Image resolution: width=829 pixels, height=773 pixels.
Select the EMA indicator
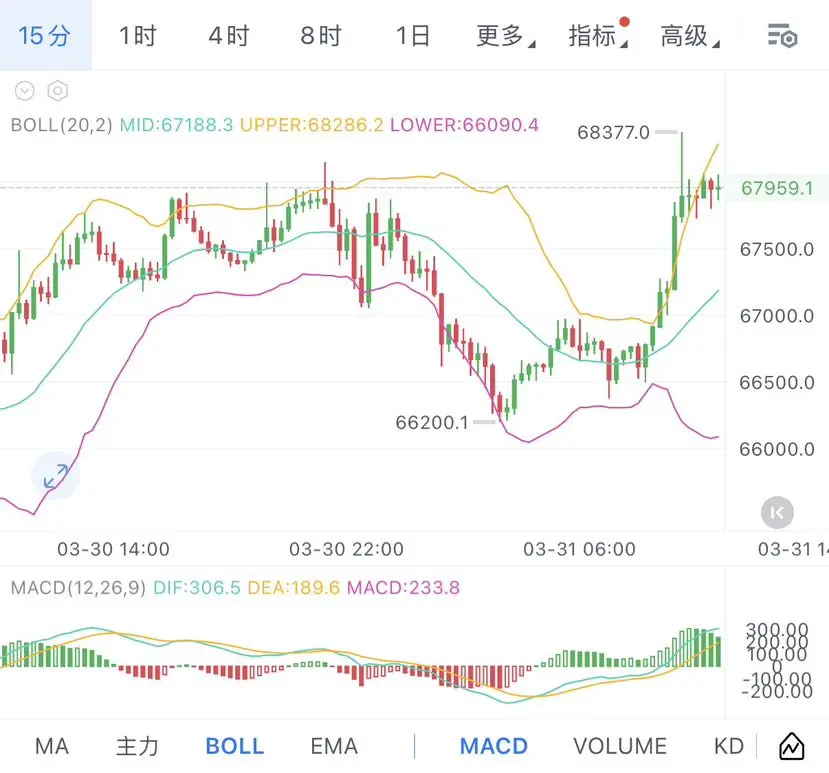click(x=334, y=746)
